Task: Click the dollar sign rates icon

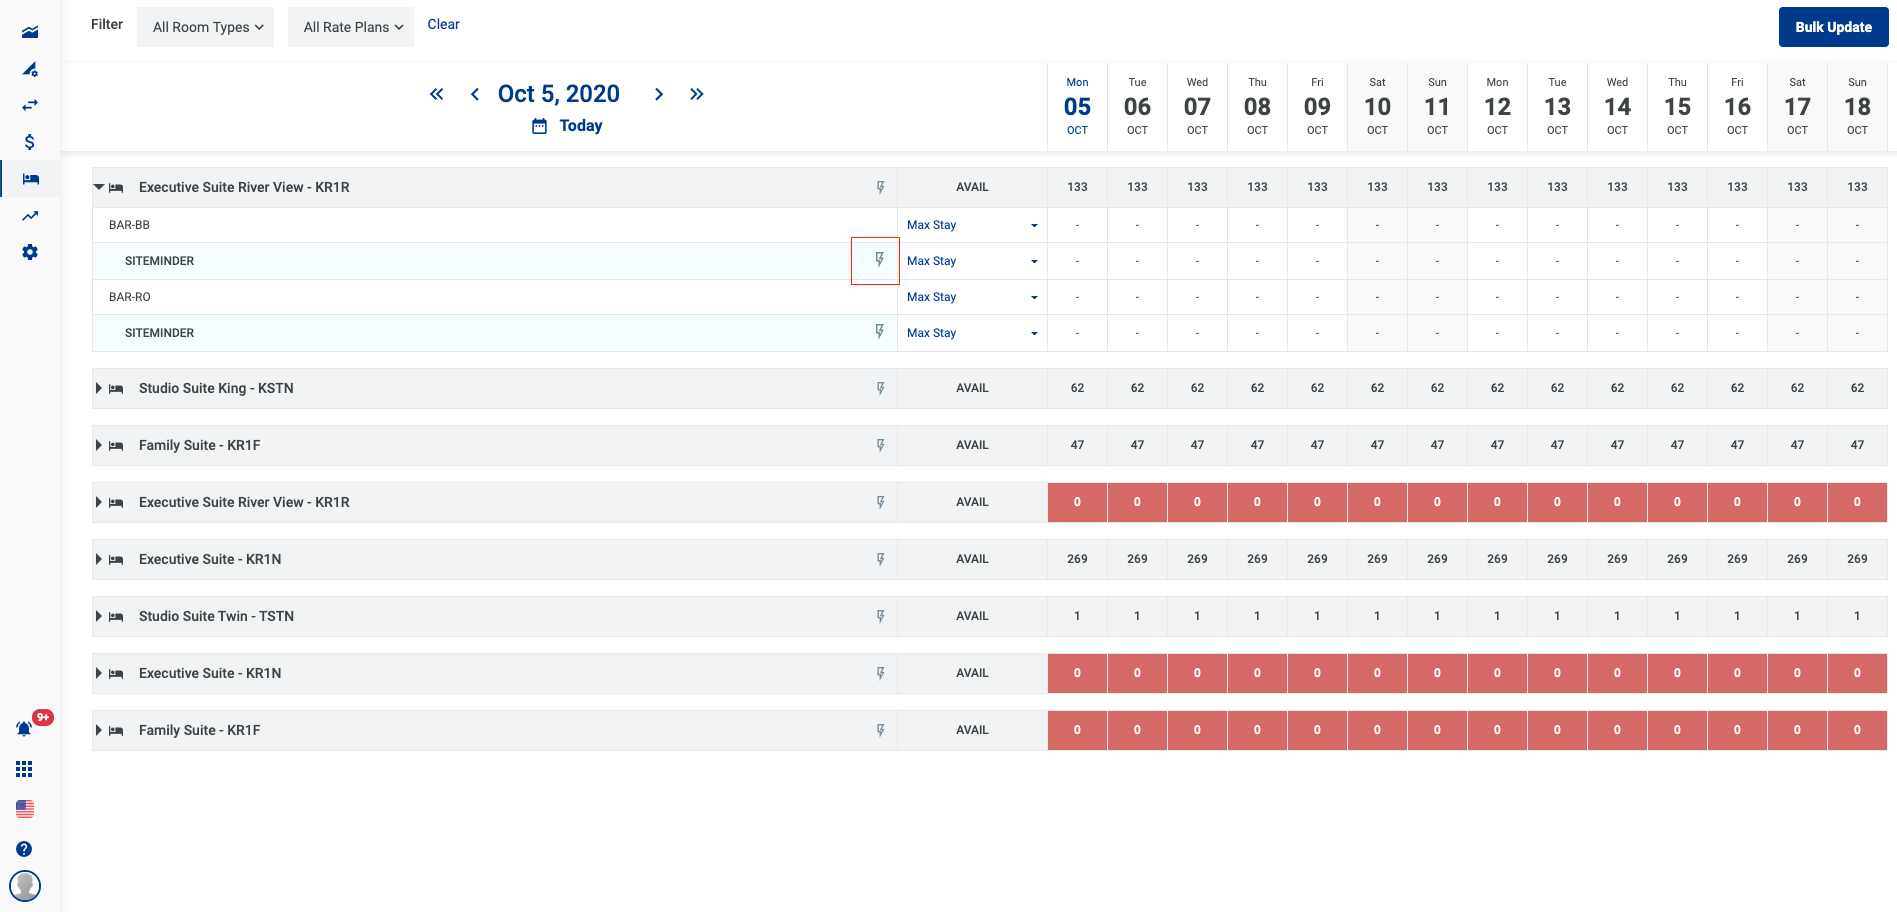Action: coord(30,142)
